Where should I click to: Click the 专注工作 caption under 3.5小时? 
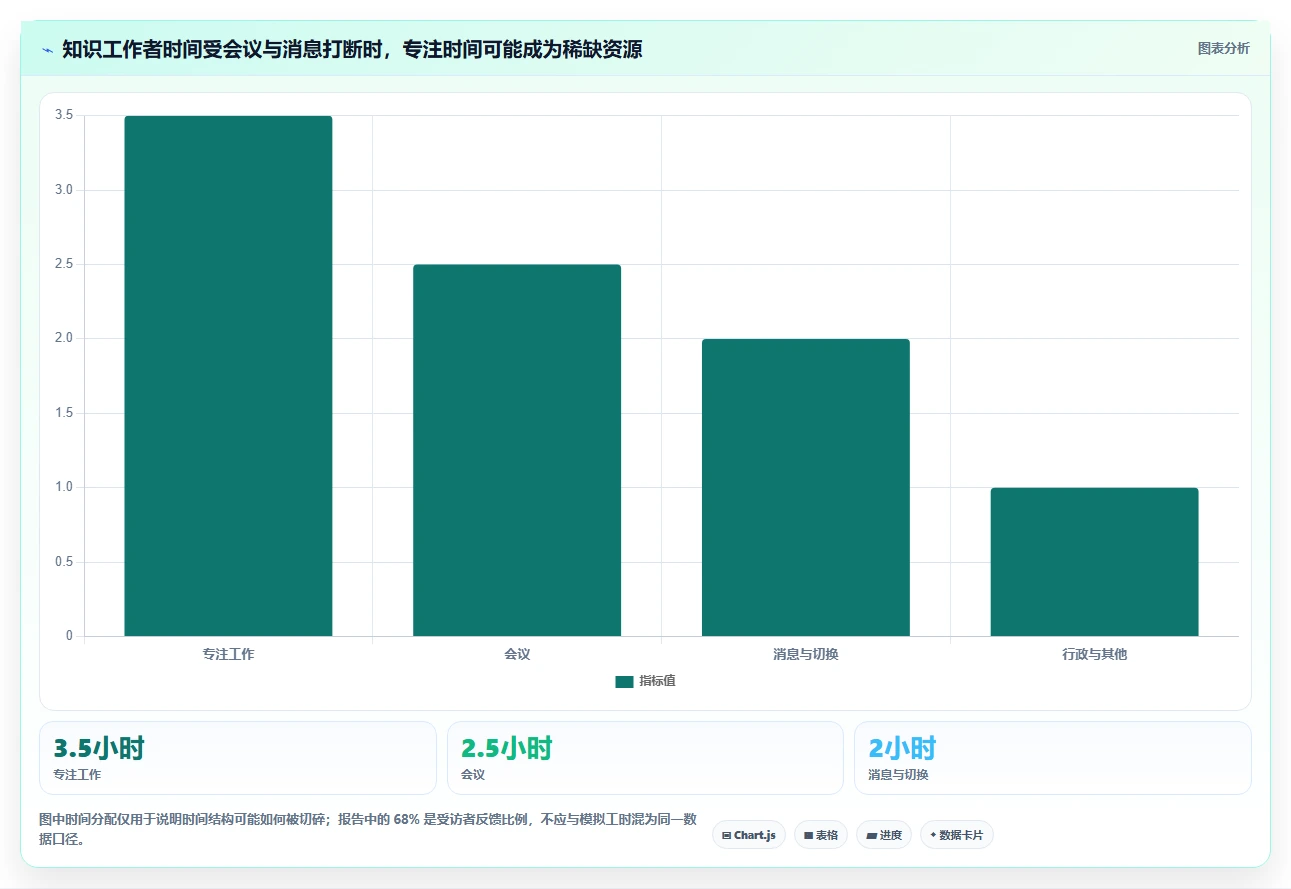(77, 774)
